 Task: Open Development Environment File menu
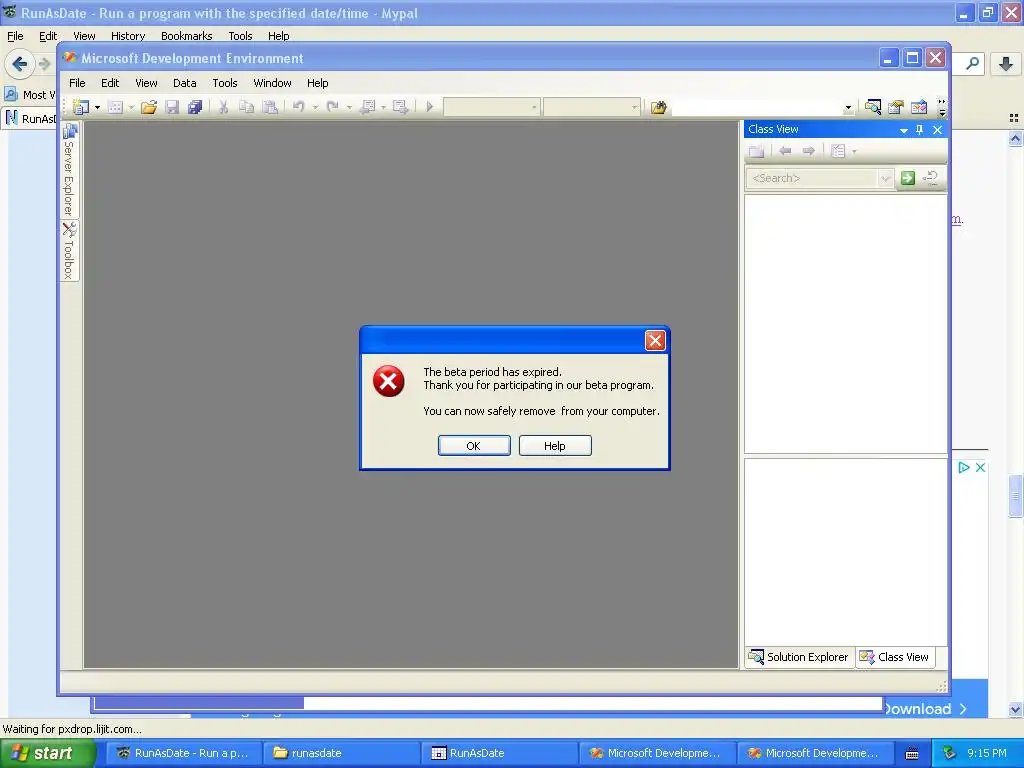[x=77, y=83]
